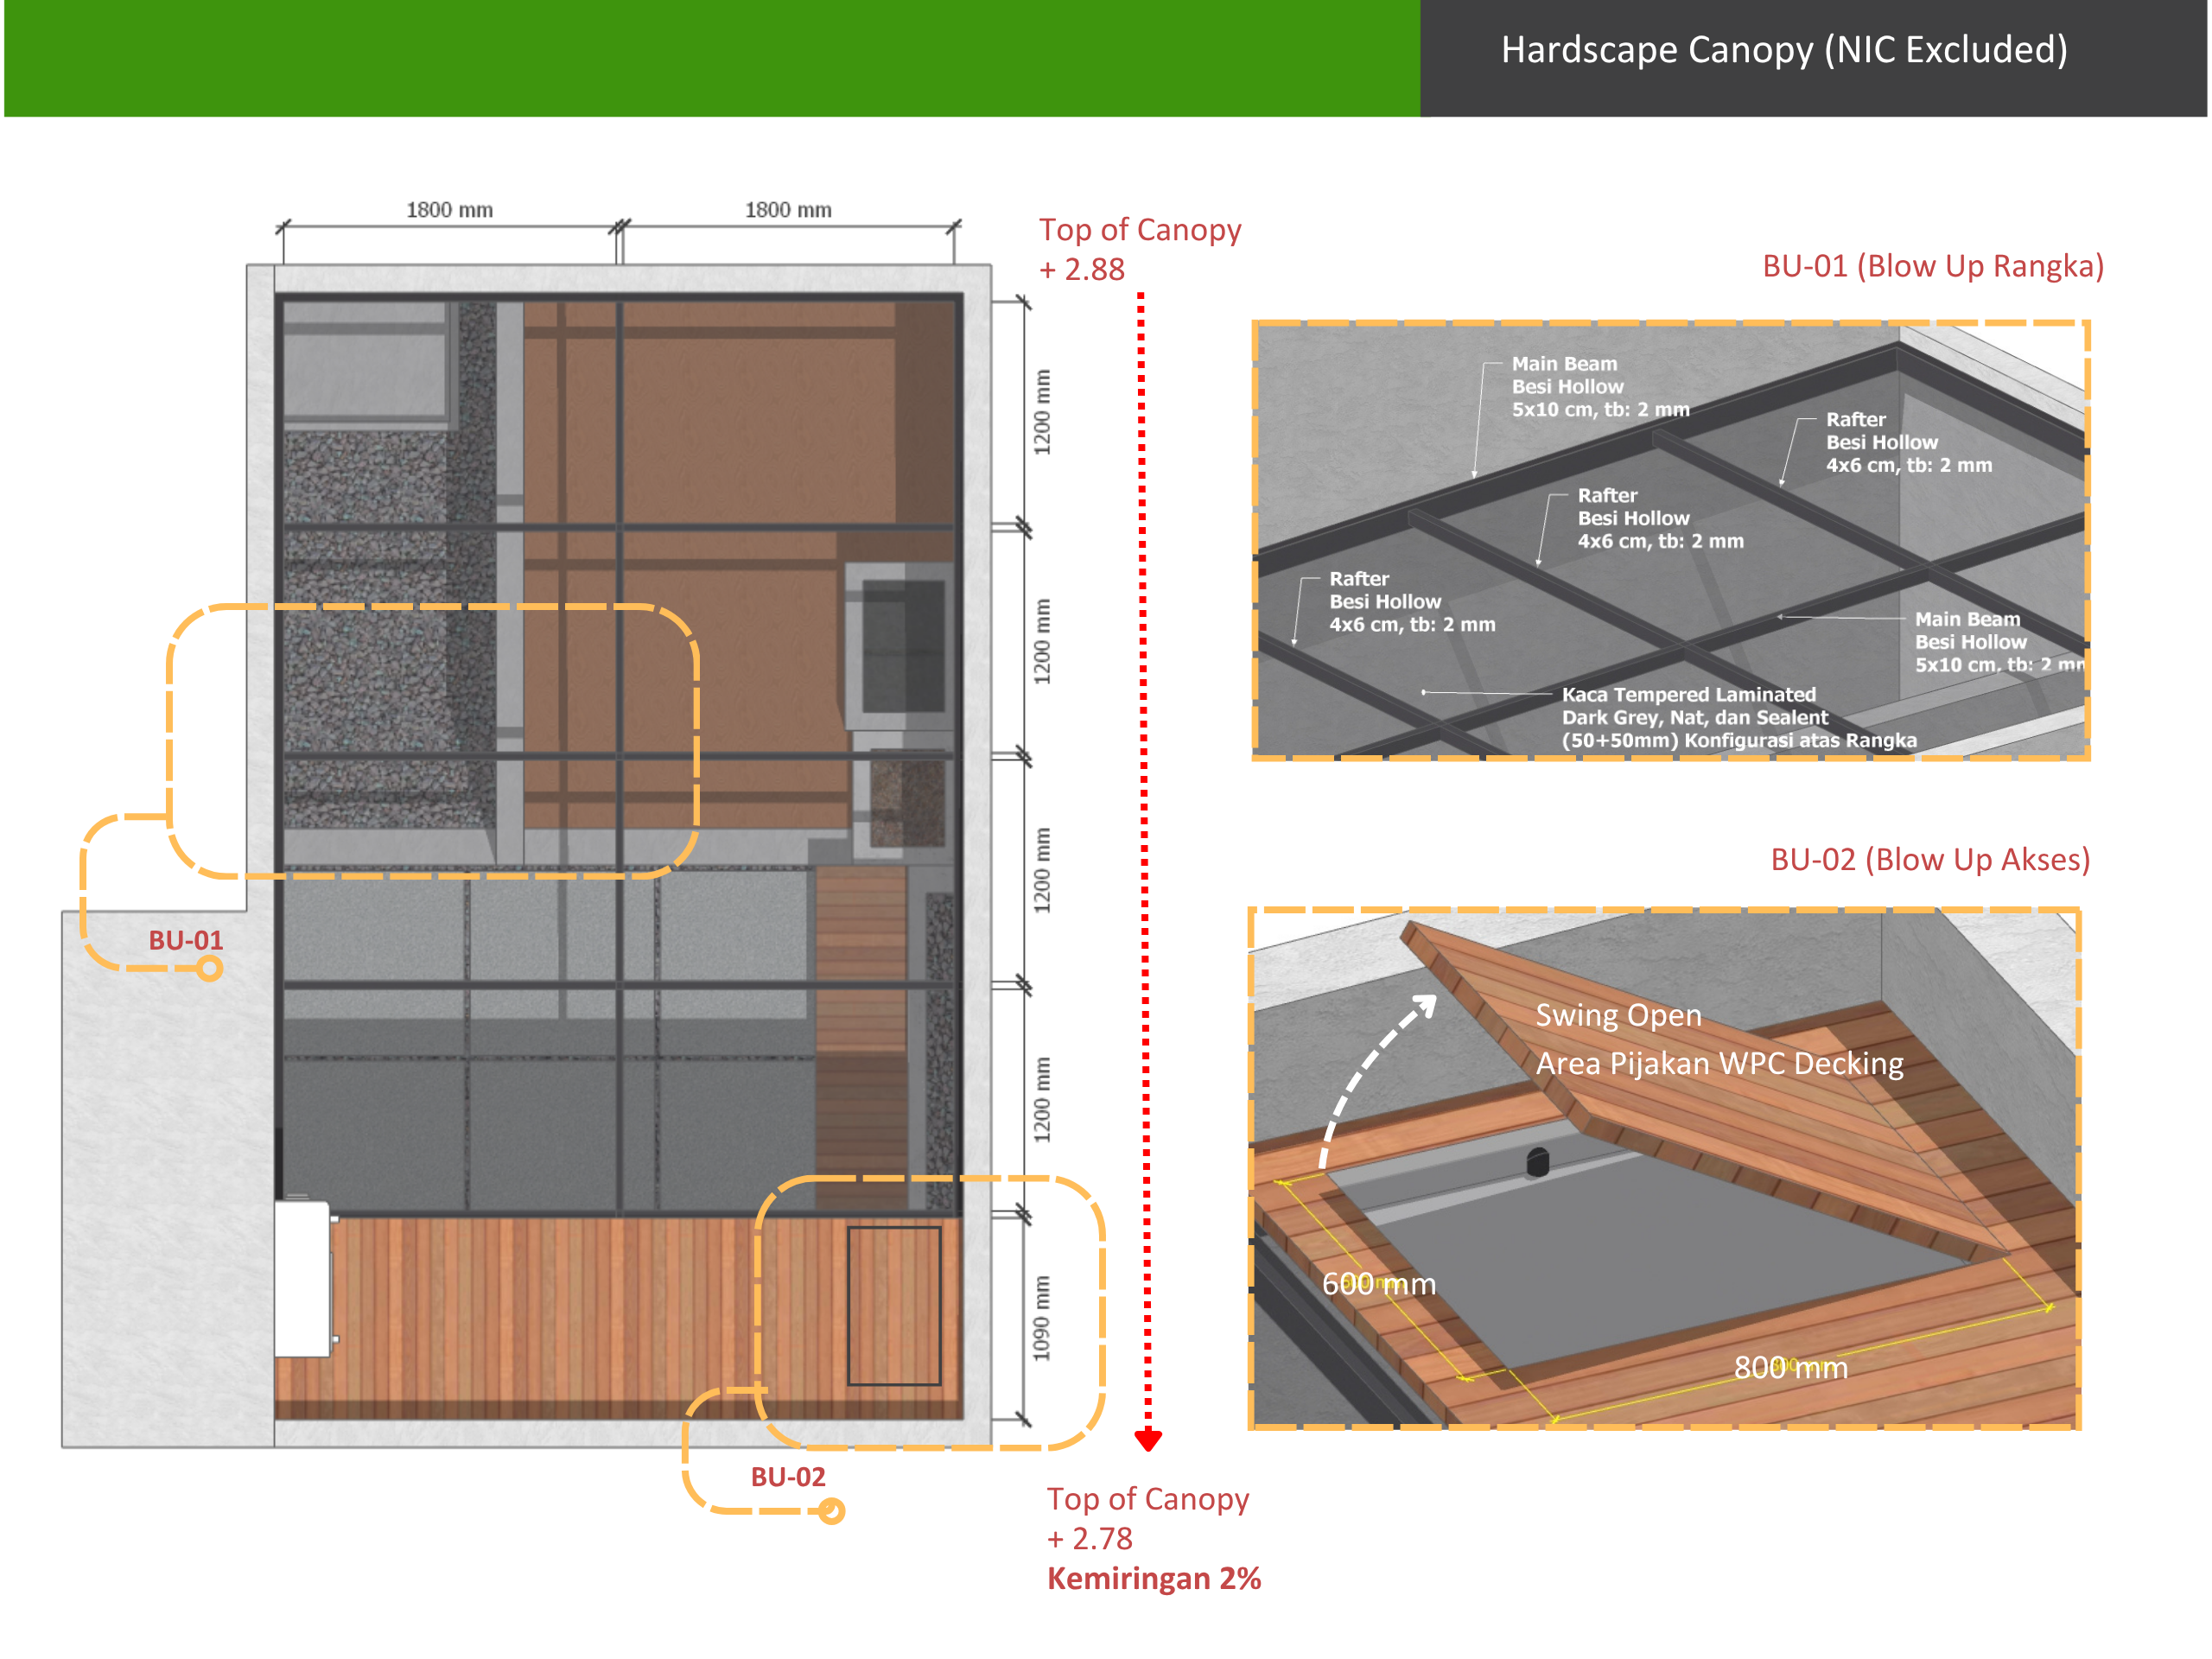The image size is (2212, 1659).
Task: Select the BU-01 callout circle marker
Action: click(x=210, y=968)
